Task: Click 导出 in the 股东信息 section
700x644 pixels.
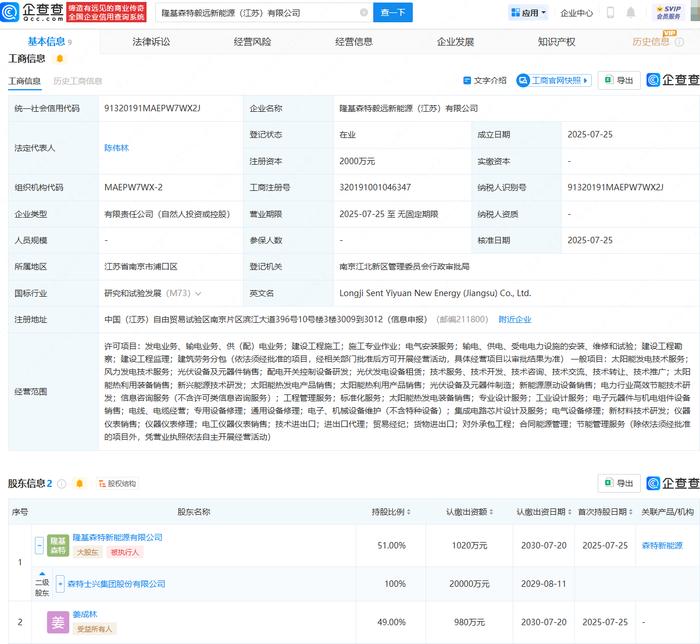Action: (x=619, y=483)
